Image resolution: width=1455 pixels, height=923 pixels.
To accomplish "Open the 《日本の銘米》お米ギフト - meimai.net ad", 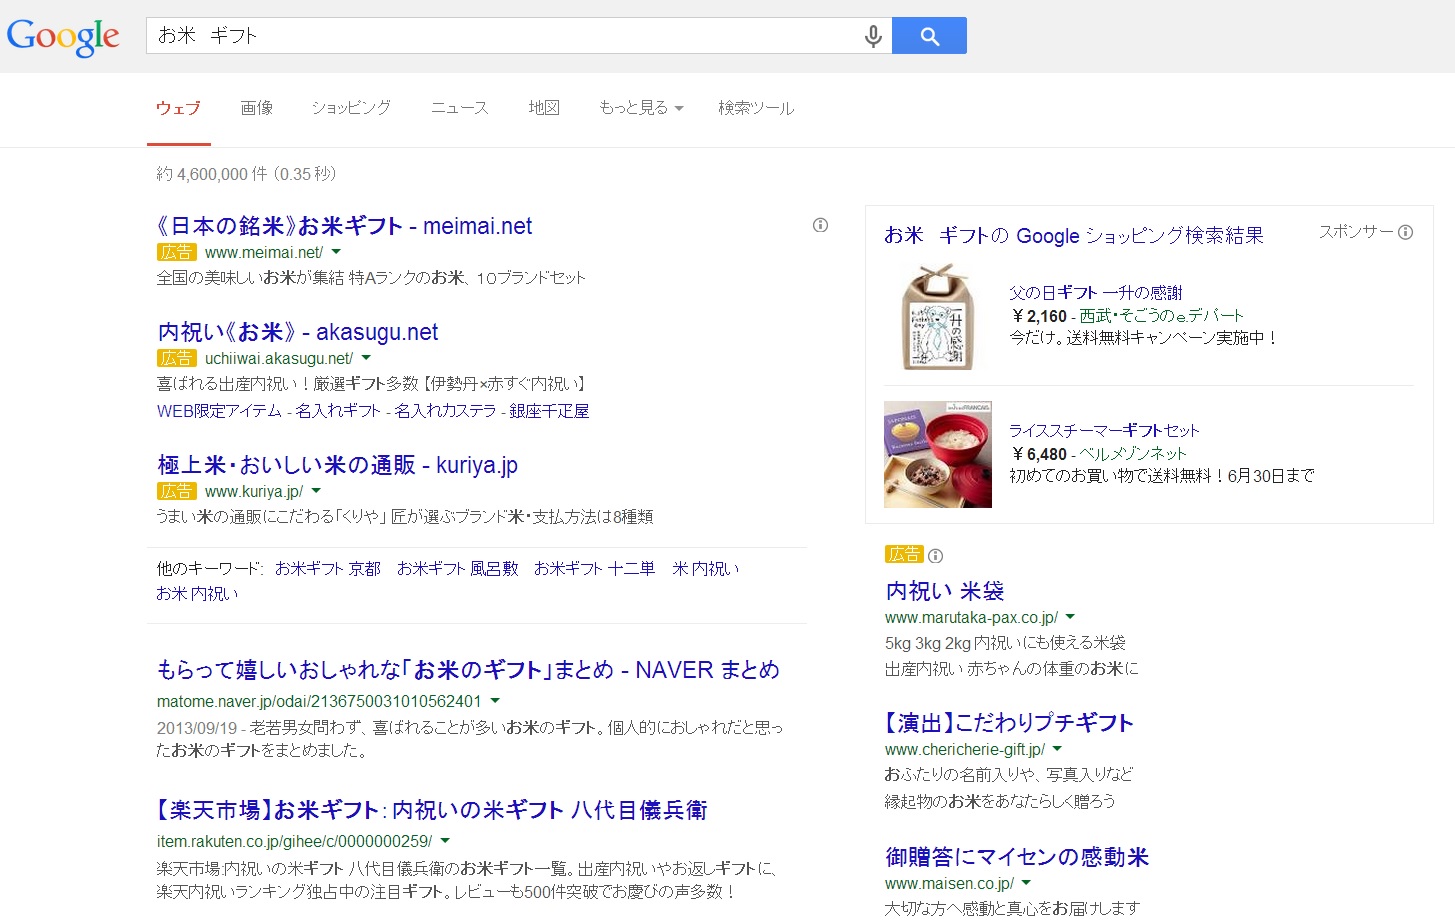I will [344, 226].
